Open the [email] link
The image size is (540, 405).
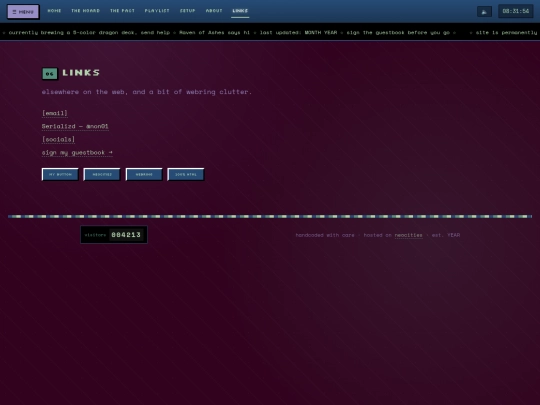click(55, 113)
